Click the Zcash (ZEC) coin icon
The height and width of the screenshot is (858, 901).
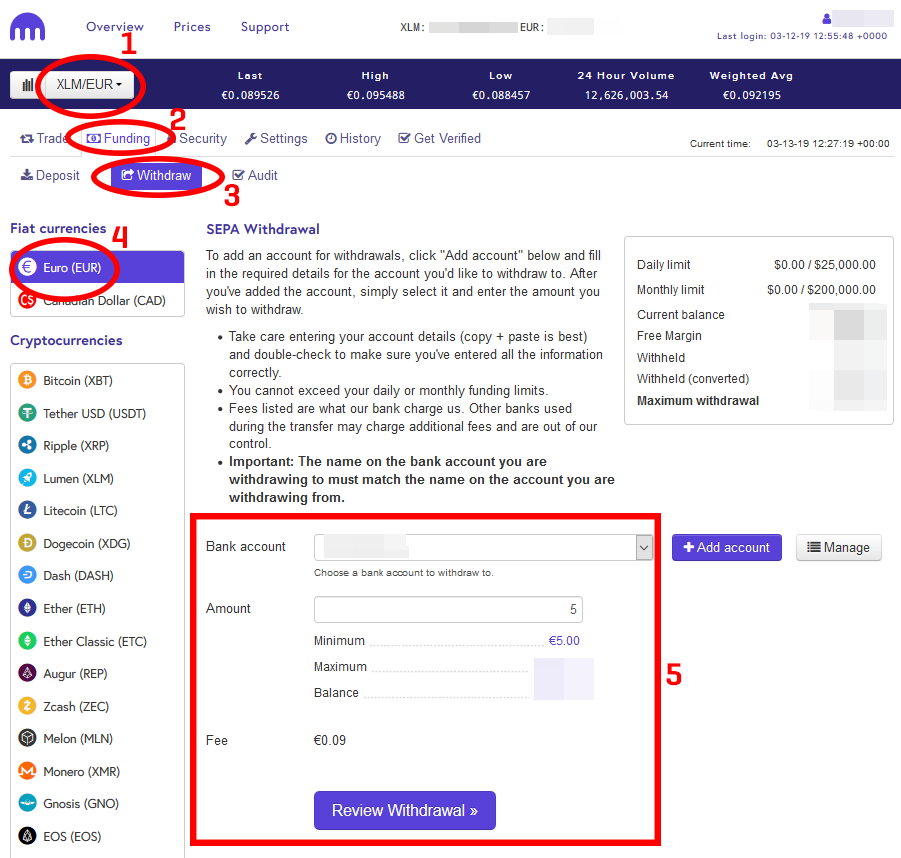tap(27, 705)
